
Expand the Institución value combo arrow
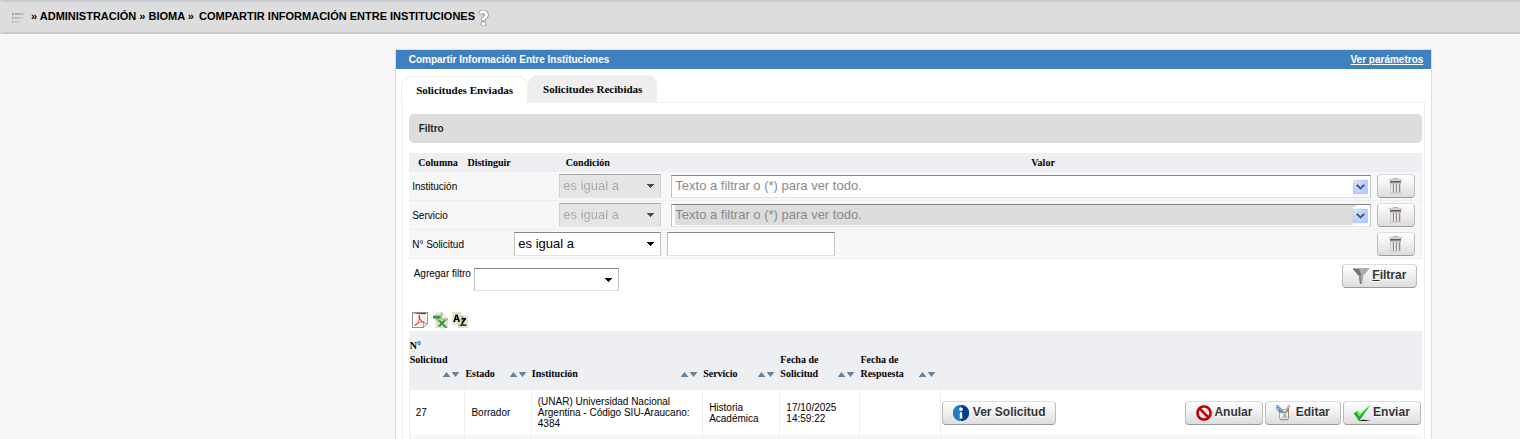[1360, 186]
